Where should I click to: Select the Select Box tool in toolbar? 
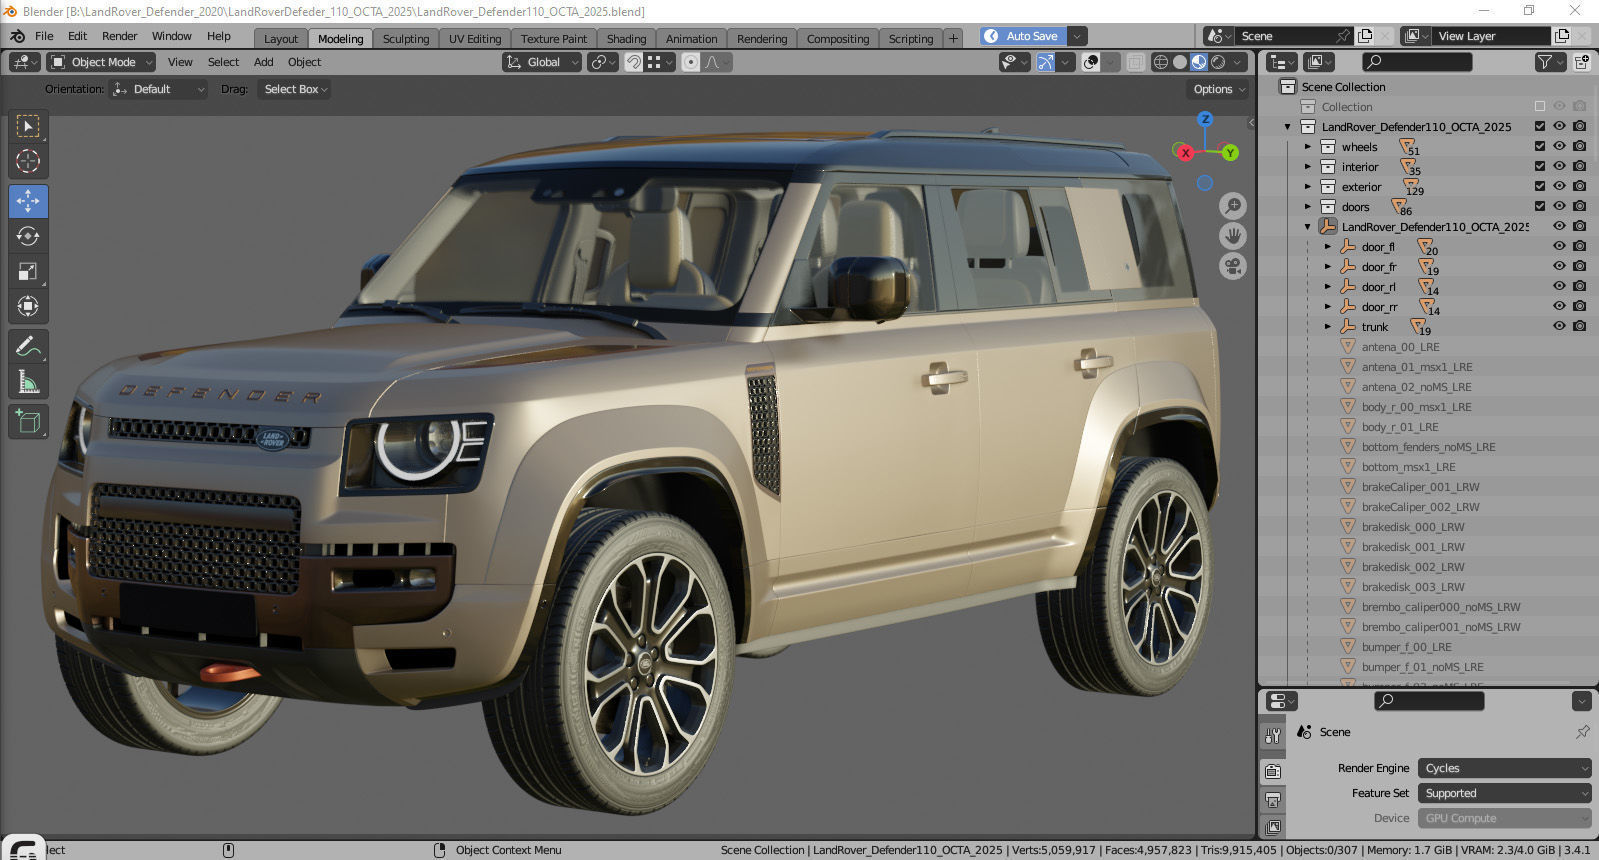click(28, 126)
